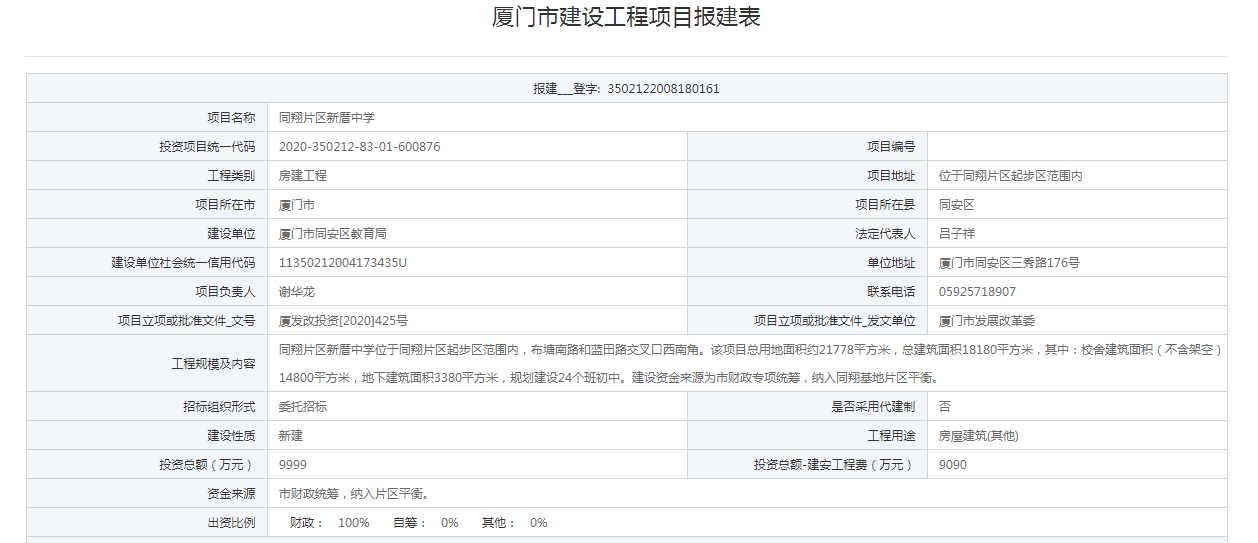Click the description line beginning 14800平方米
The height and width of the screenshot is (543, 1258).
click(x=608, y=378)
